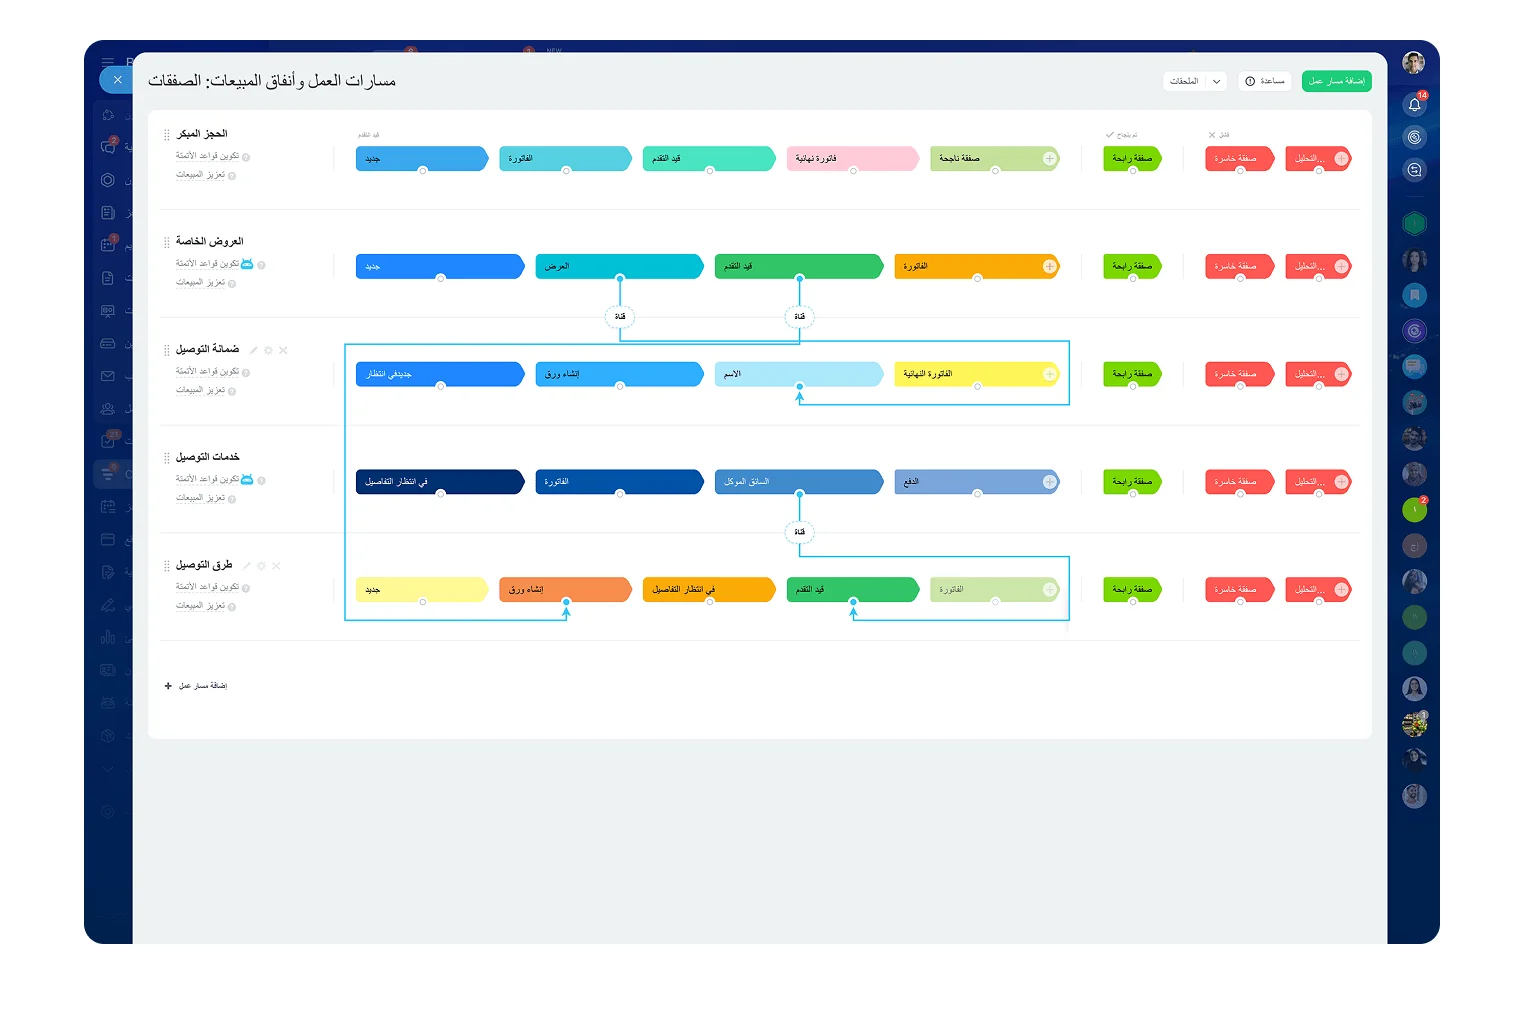Click the الملحقات button label
The height and width of the screenshot is (1014, 1524).
click(x=1184, y=81)
